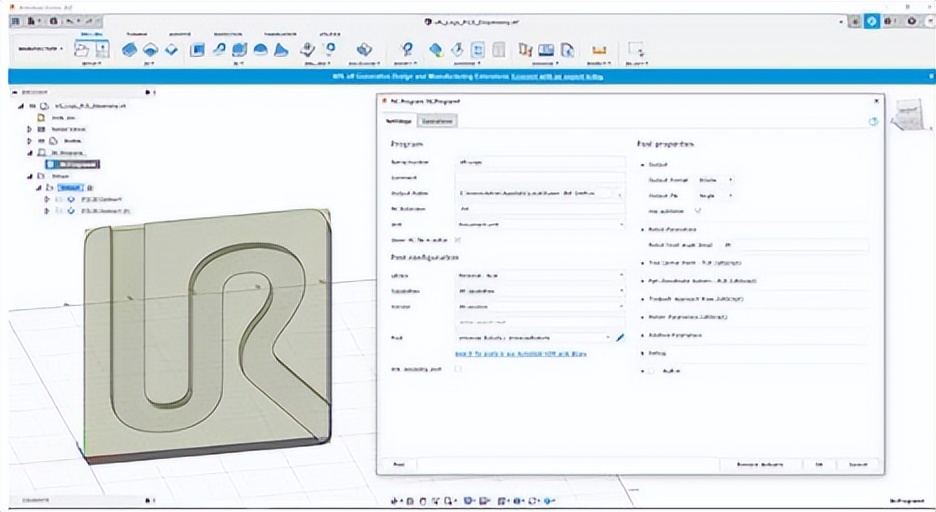Click the Select tool icon in the toolbar
This screenshot has height=512, width=936.
[636, 49]
